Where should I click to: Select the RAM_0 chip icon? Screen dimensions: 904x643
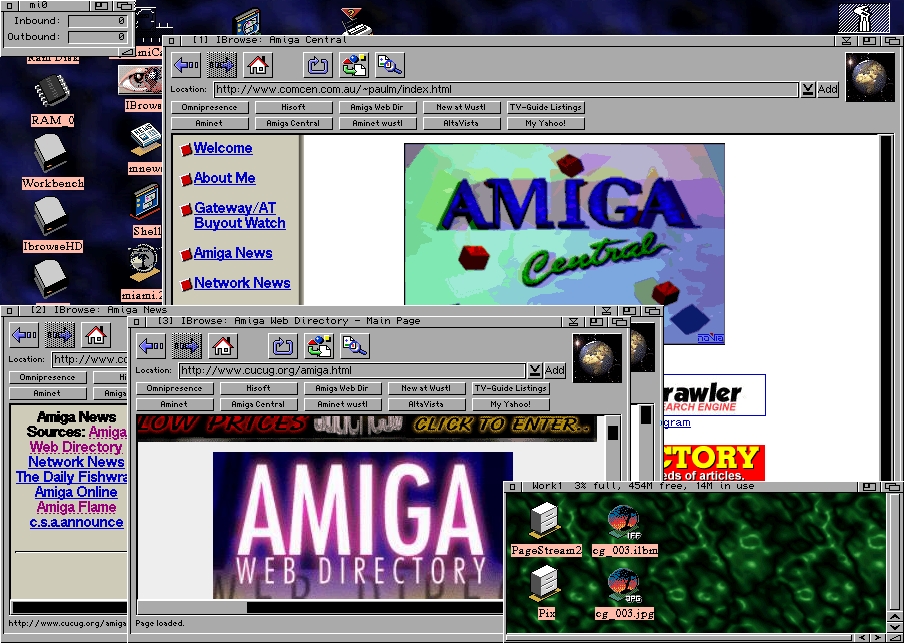coord(51,93)
